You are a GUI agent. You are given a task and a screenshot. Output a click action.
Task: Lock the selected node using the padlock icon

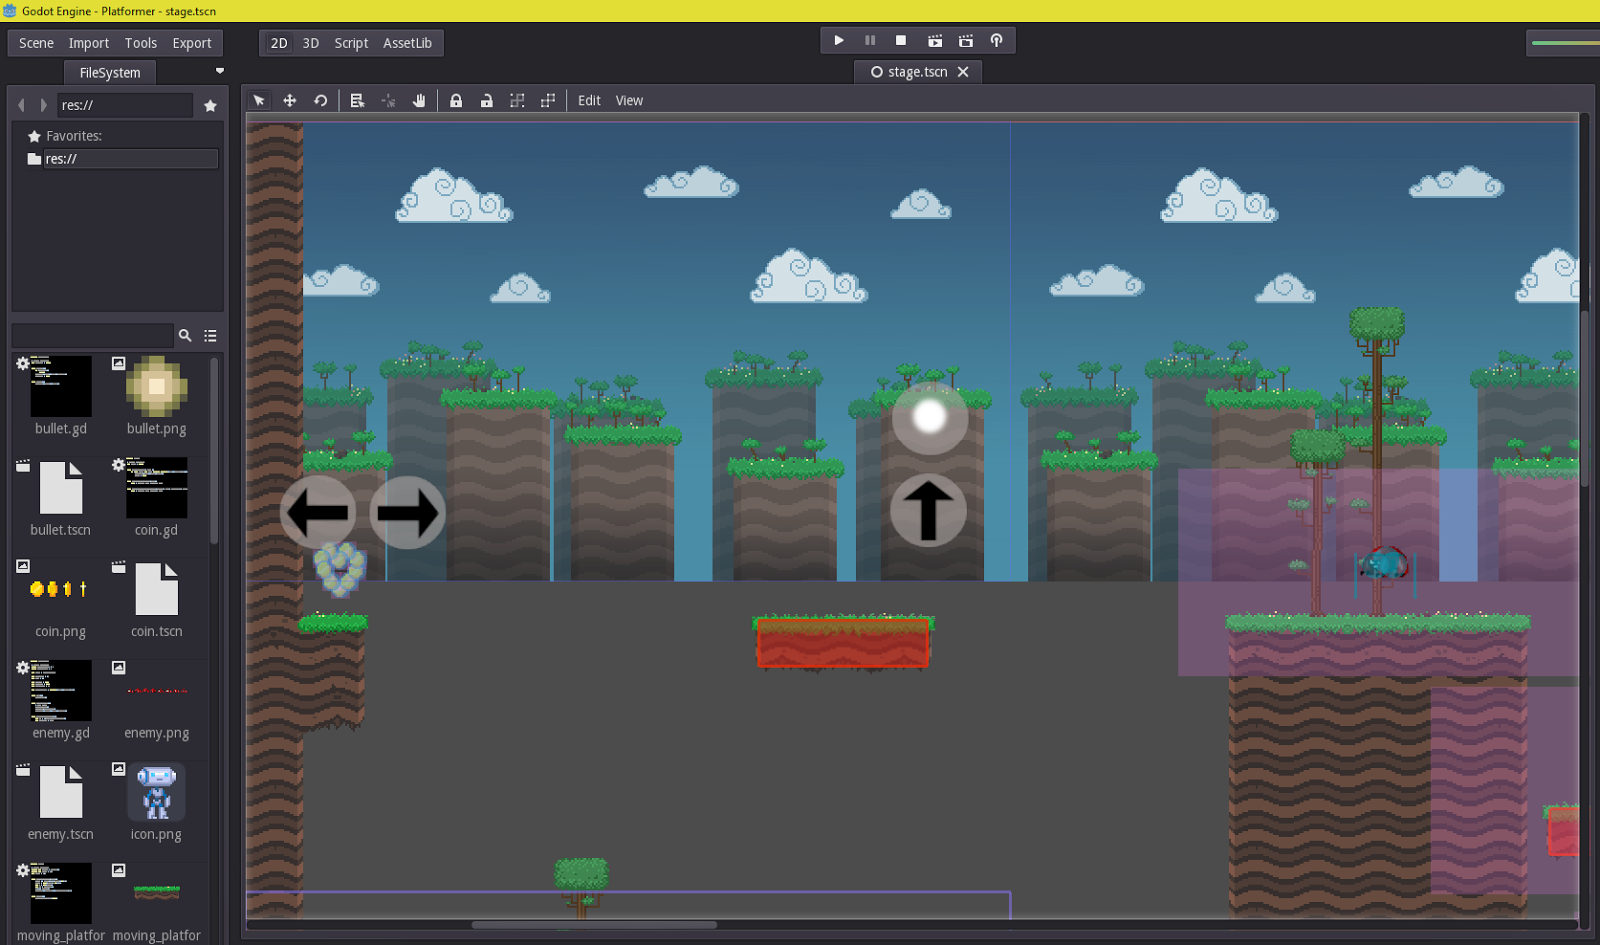[456, 100]
